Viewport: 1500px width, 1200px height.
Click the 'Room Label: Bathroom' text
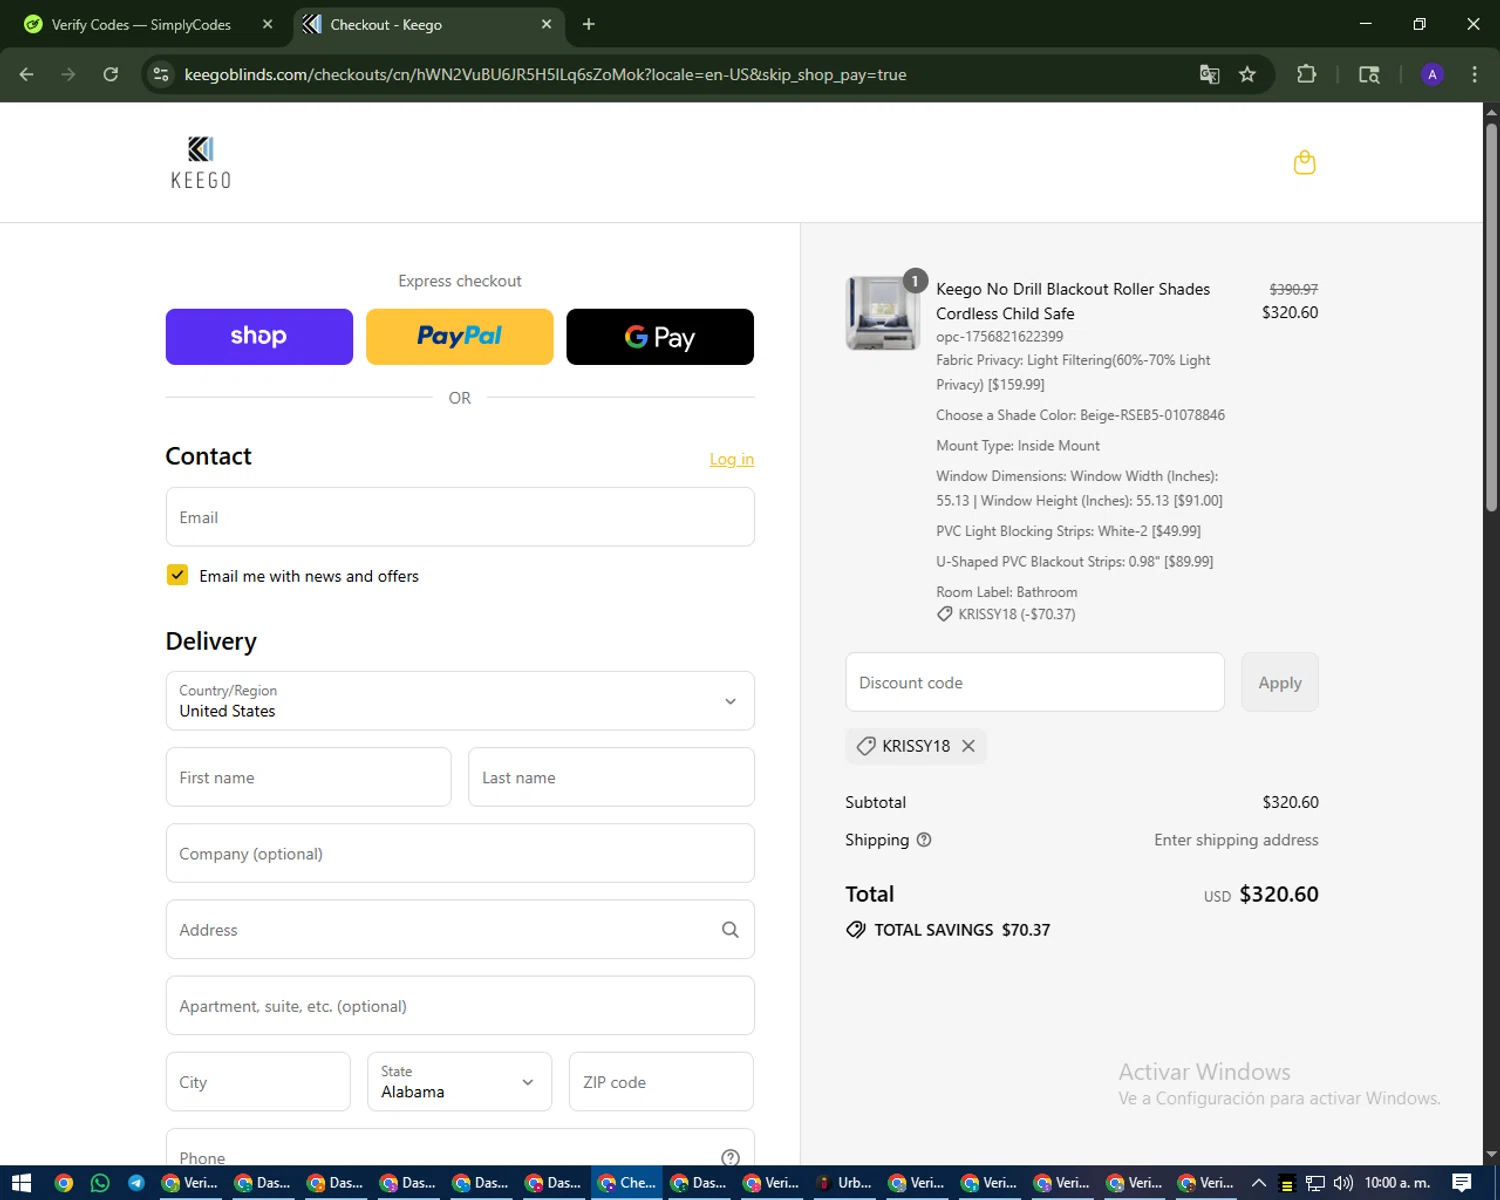point(1006,592)
